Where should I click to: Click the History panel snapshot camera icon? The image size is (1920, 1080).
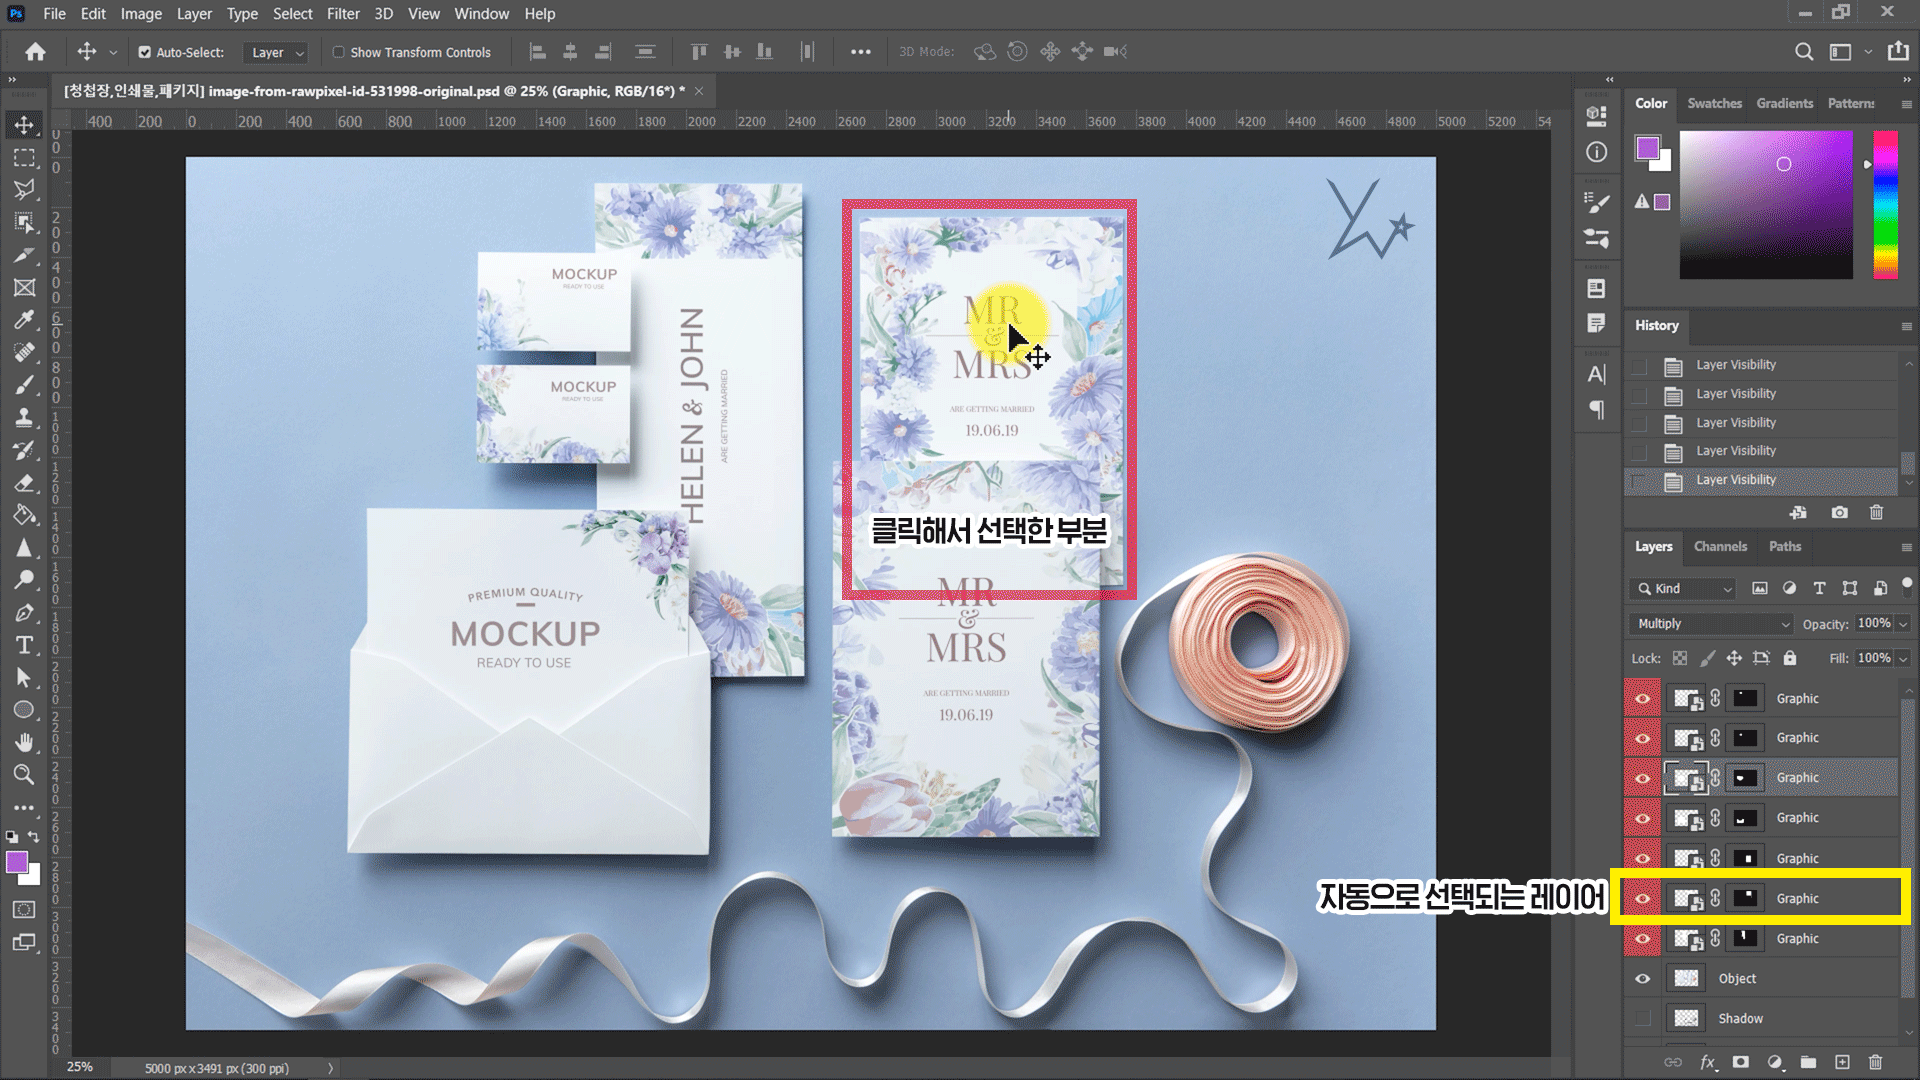click(1839, 512)
